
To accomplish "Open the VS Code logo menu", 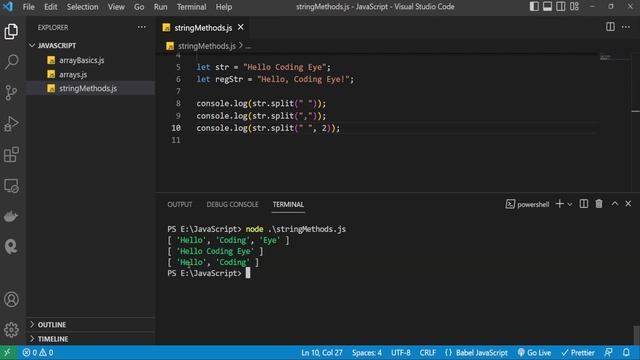I will (x=8, y=7).
